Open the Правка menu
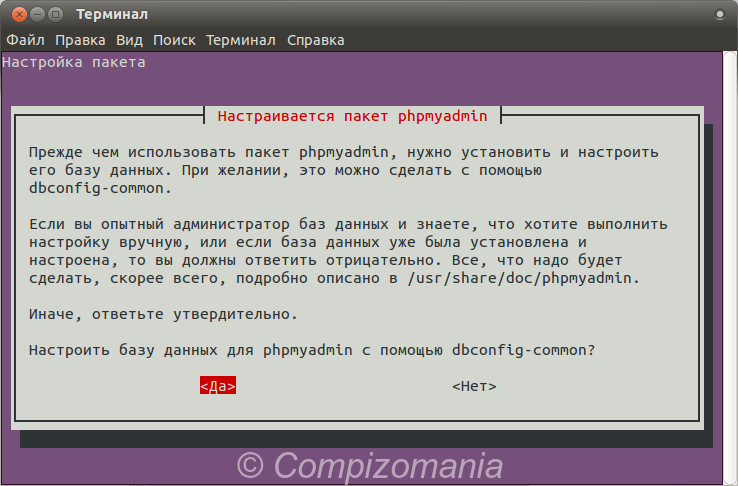This screenshot has height=486, width=738. click(x=80, y=40)
